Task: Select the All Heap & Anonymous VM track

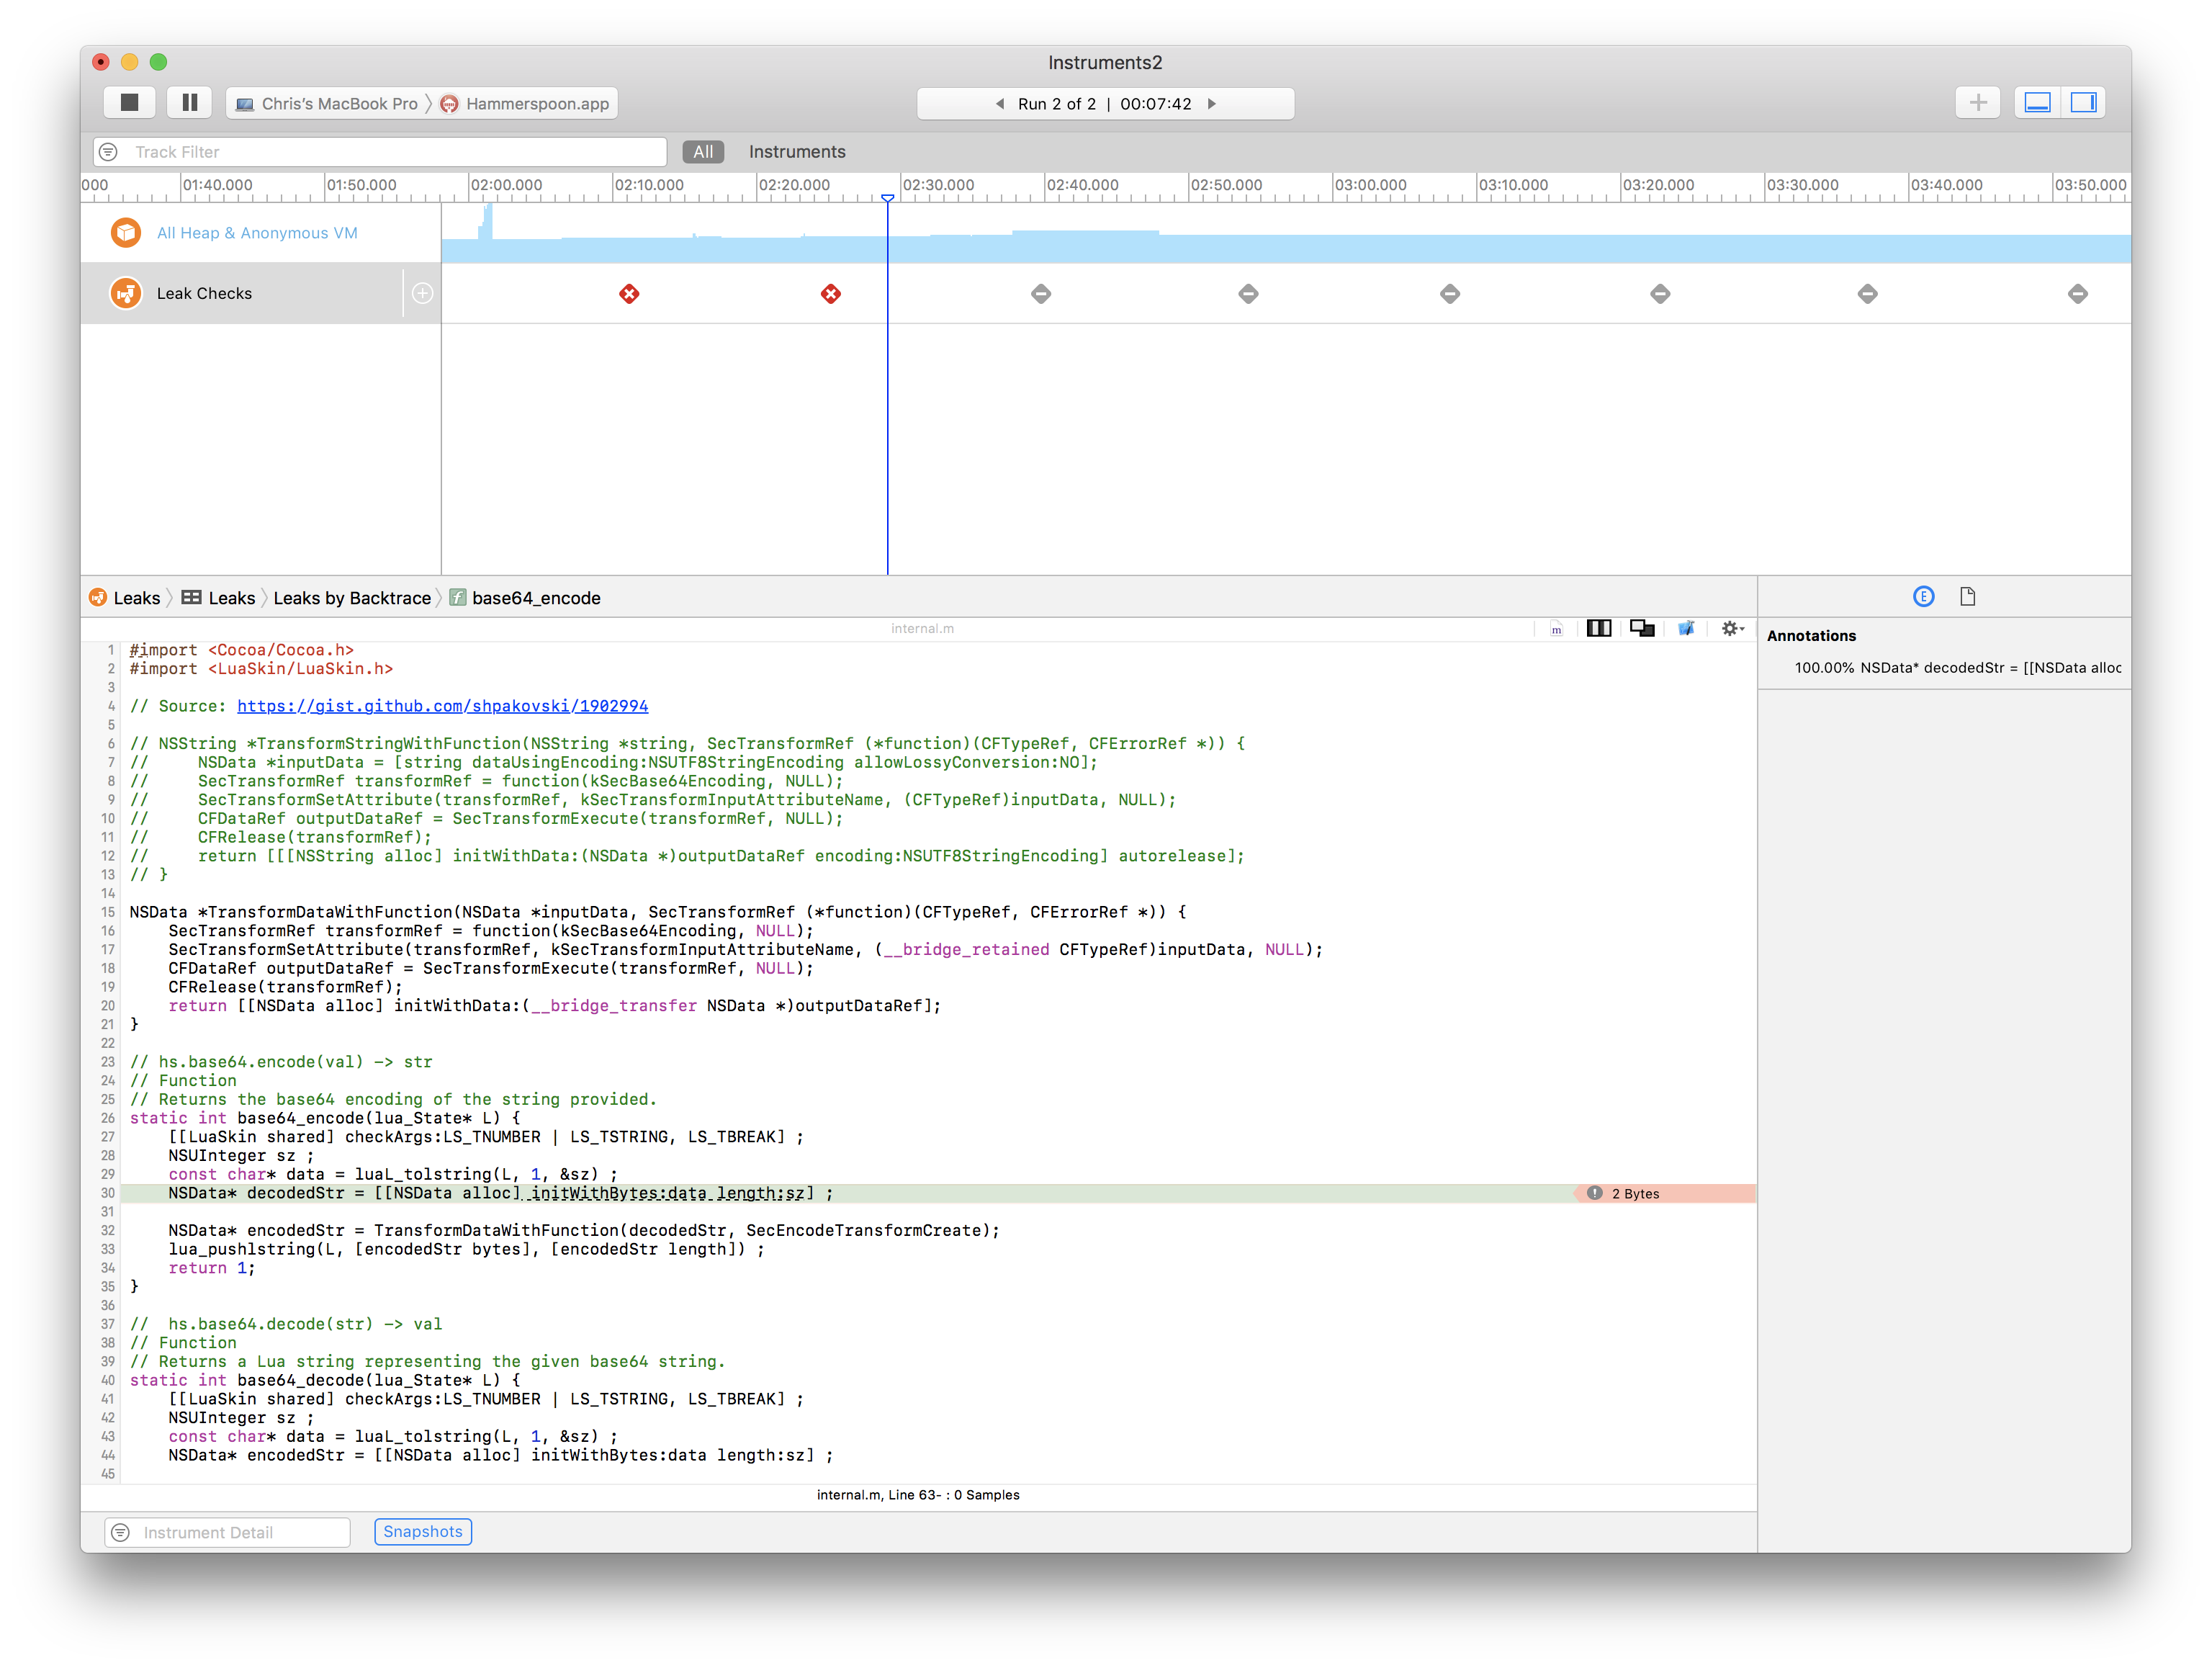Action: pos(261,233)
